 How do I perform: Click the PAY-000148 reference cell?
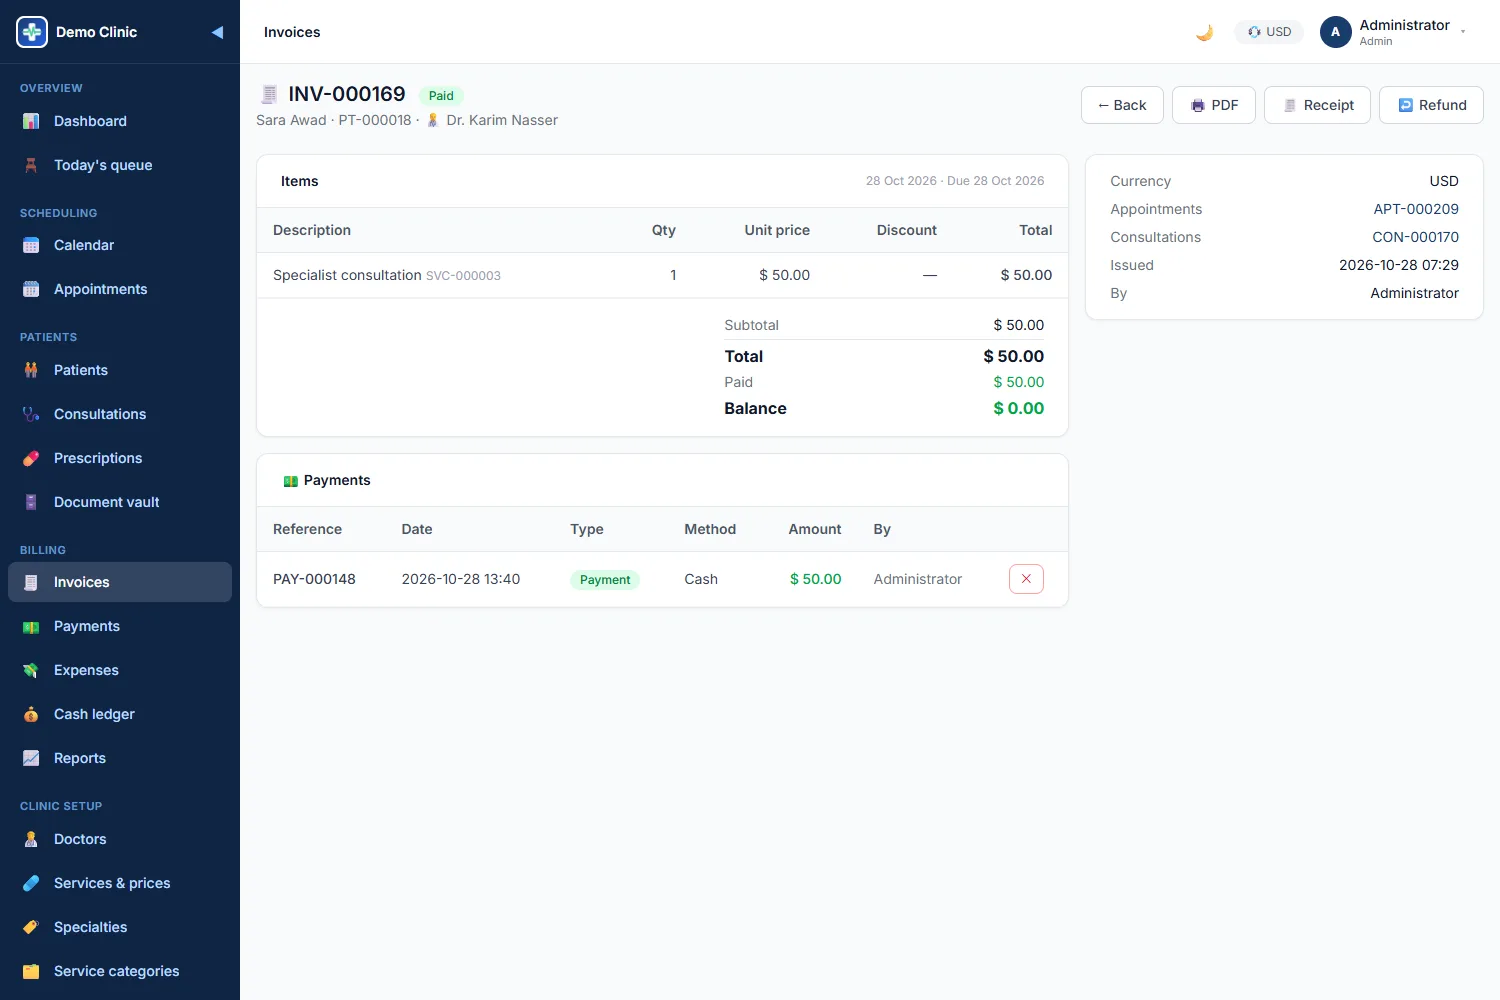tap(314, 579)
